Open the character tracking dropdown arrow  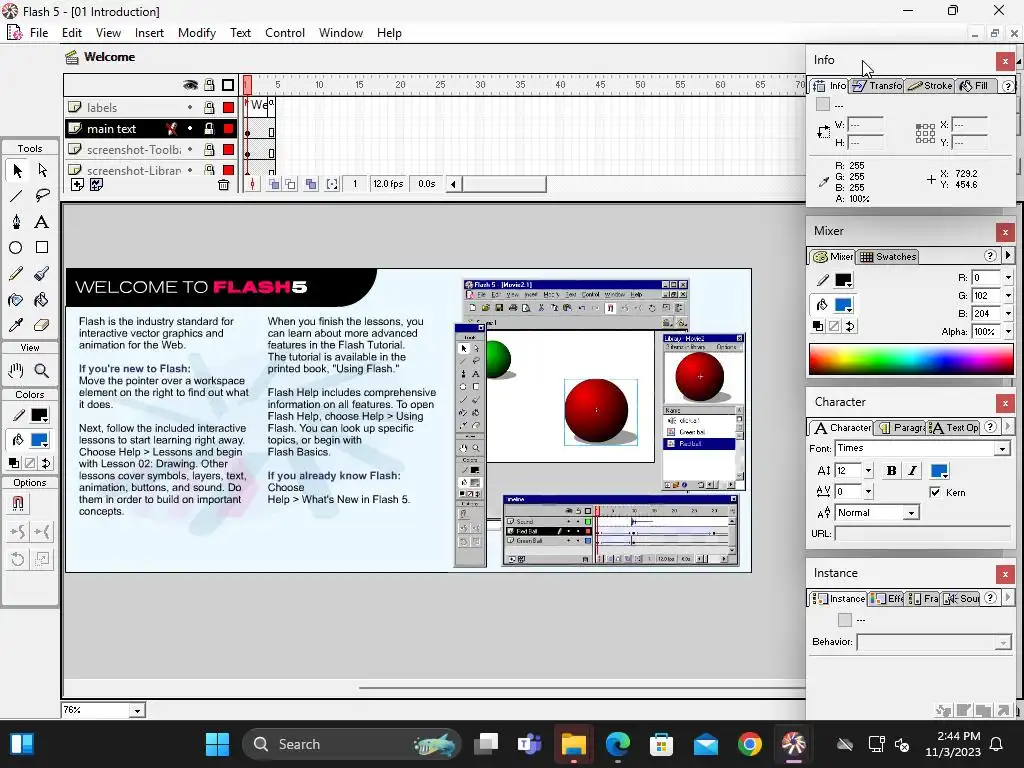[868, 492]
